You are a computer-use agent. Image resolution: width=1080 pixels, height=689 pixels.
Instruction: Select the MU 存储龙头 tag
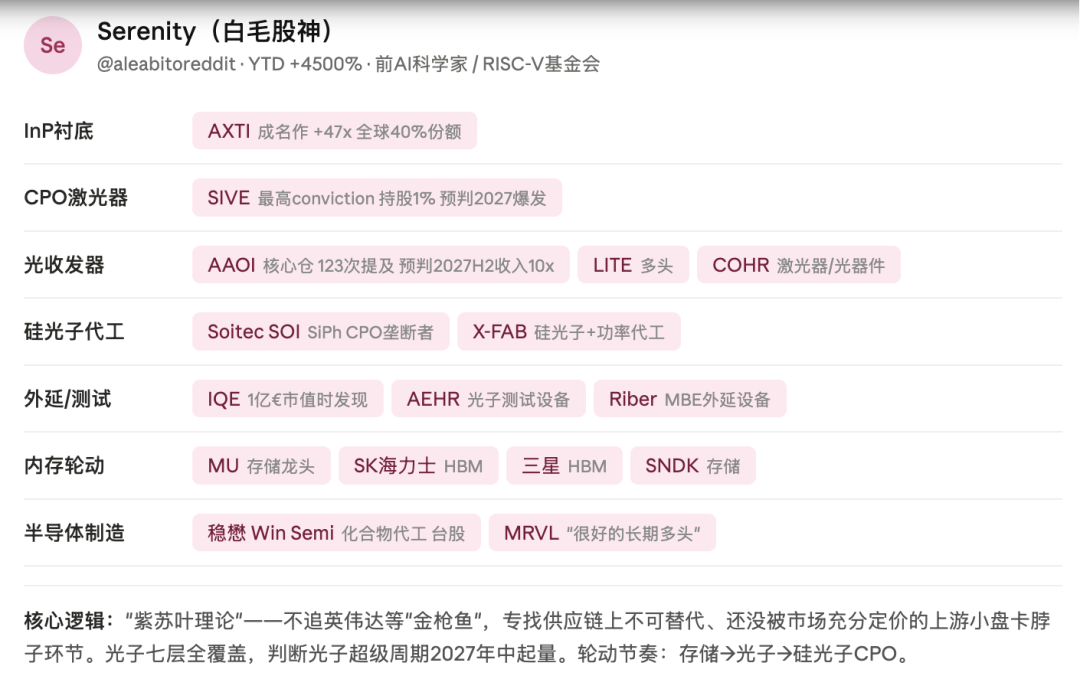(x=262, y=465)
